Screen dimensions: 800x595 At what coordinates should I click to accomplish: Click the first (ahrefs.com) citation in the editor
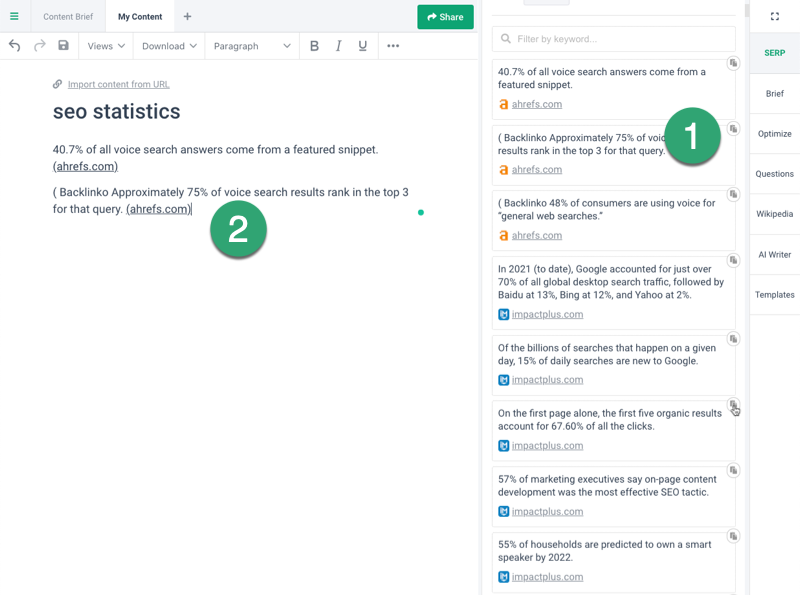[85, 166]
